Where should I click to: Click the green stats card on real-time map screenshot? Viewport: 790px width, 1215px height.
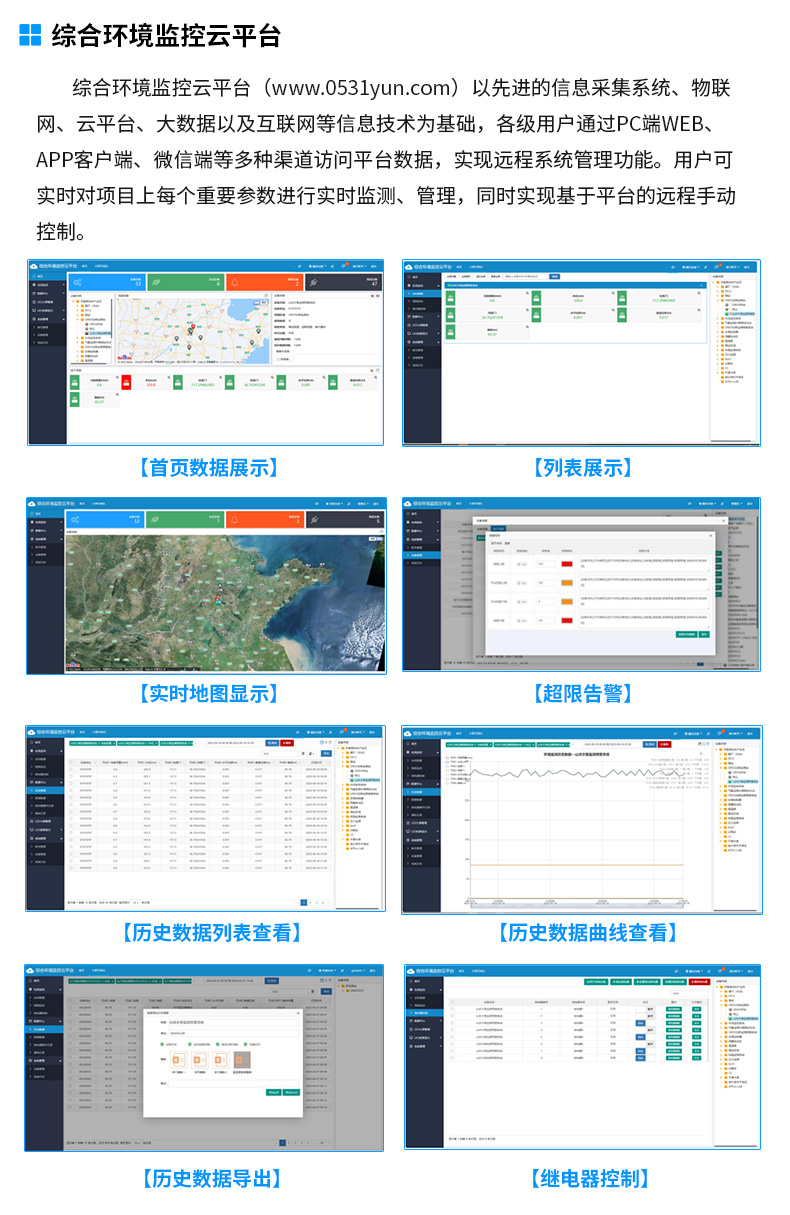click(184, 519)
